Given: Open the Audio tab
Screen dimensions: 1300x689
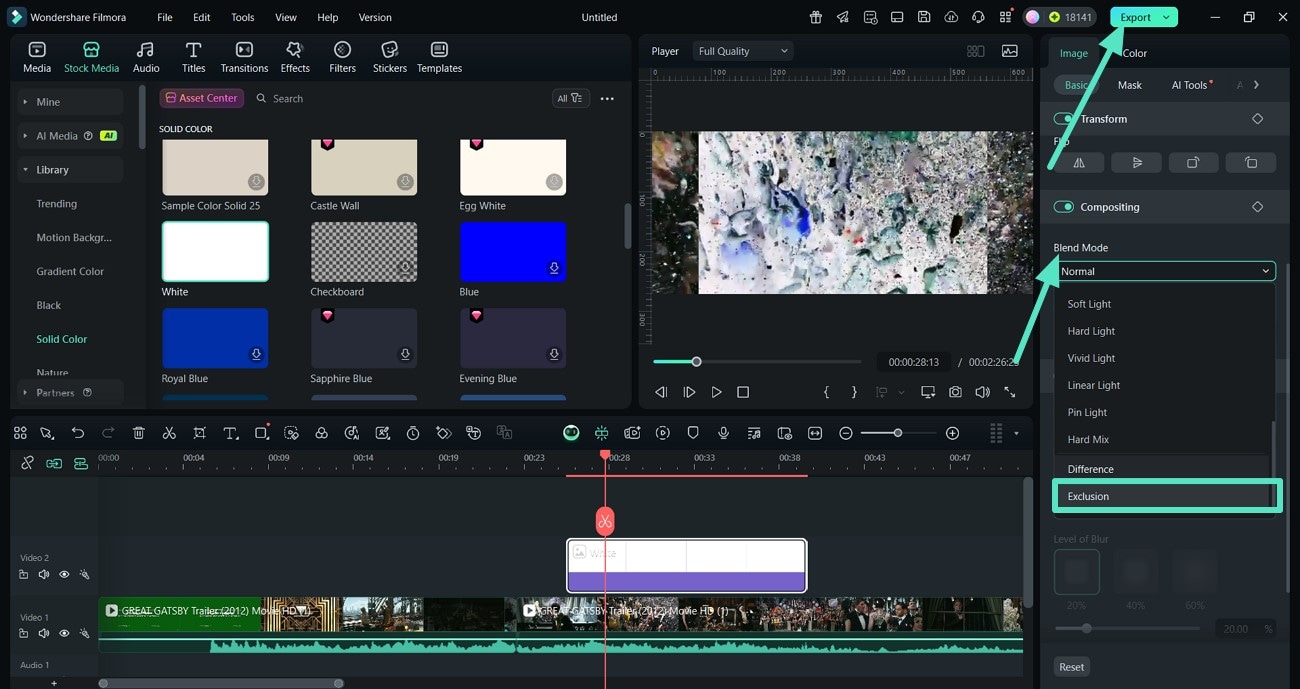Looking at the screenshot, I should (x=146, y=57).
